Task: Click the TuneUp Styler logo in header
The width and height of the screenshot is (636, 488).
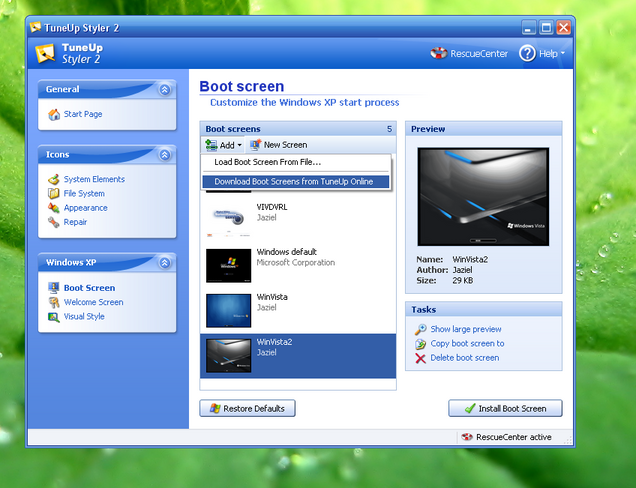Action: (45, 54)
